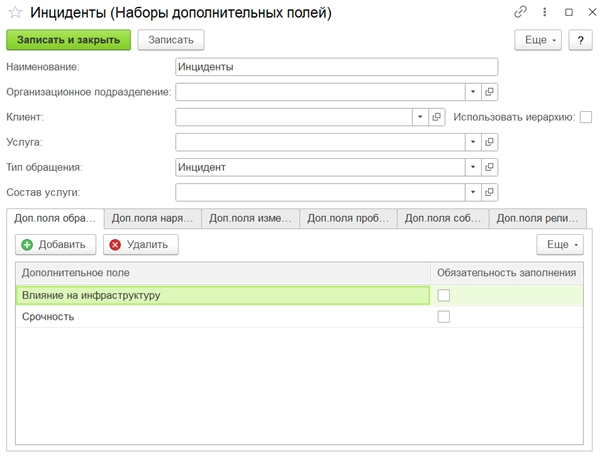The width and height of the screenshot is (602, 457).
Task: Open the Тип обращения record icon
Action: coord(490,167)
